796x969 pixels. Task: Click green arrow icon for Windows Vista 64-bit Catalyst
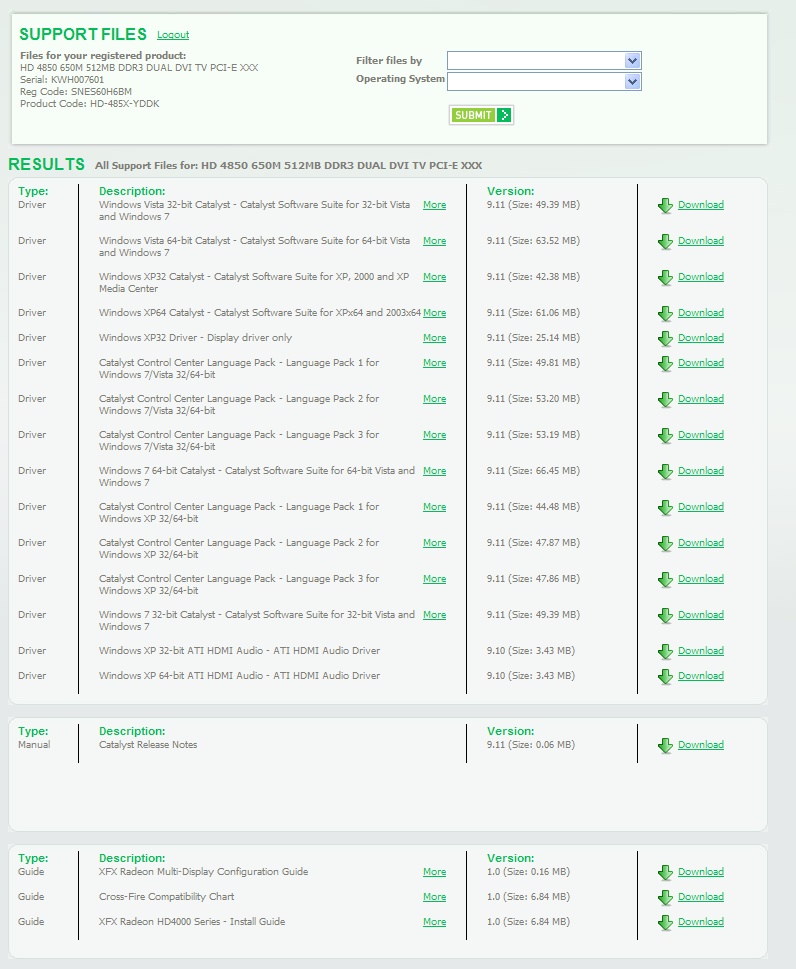[666, 242]
